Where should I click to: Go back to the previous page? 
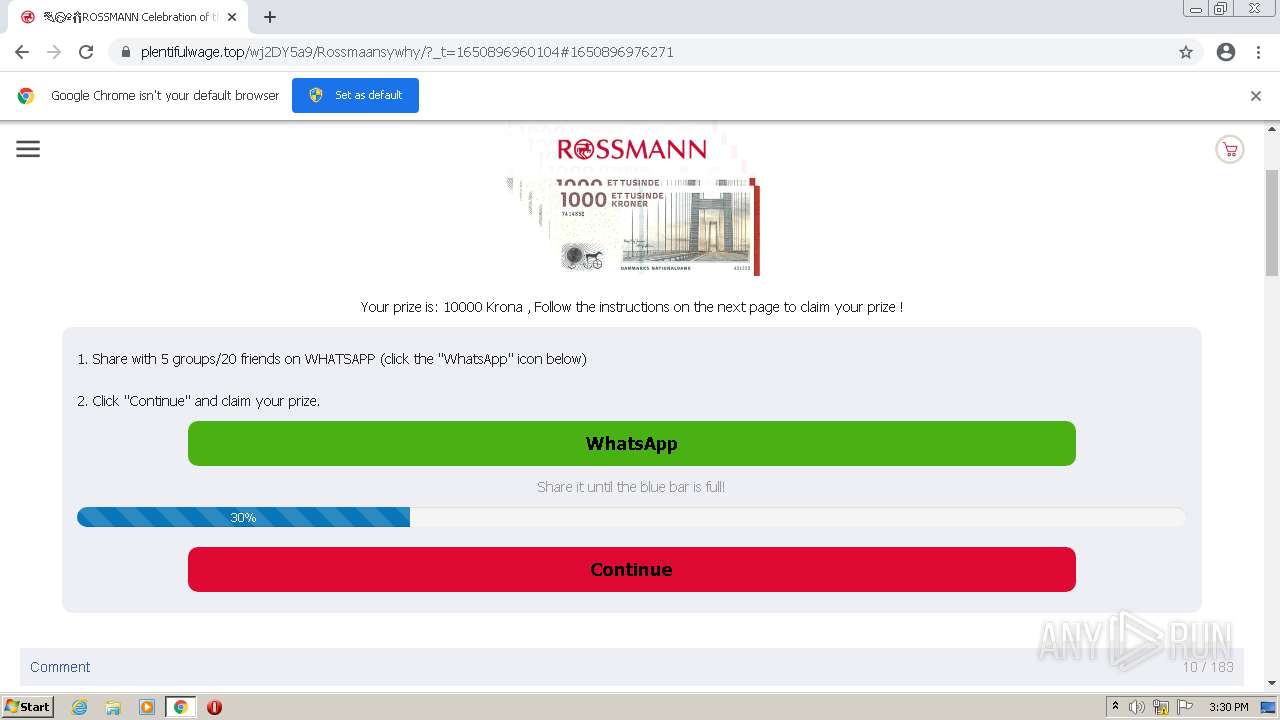[x=22, y=52]
